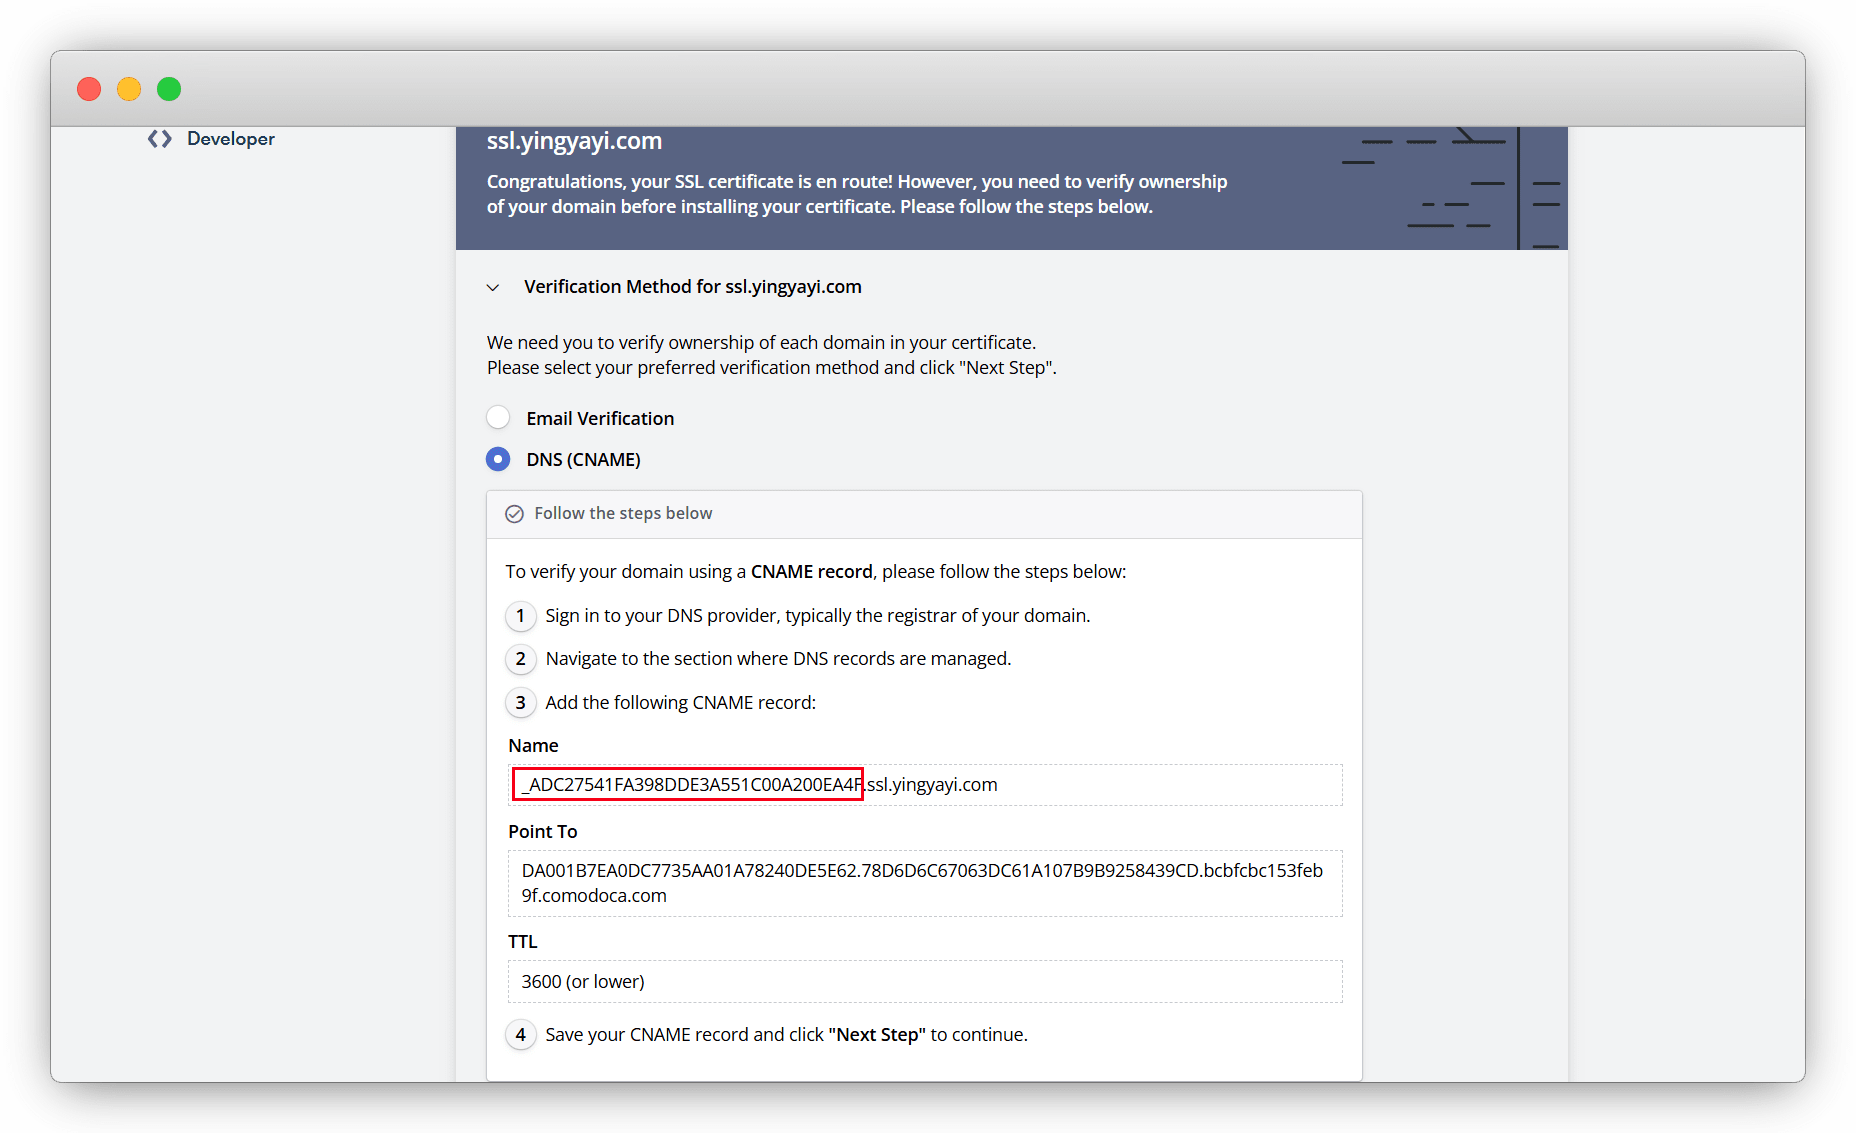
Task: Open the Developer sidebar menu item
Action: tap(230, 139)
